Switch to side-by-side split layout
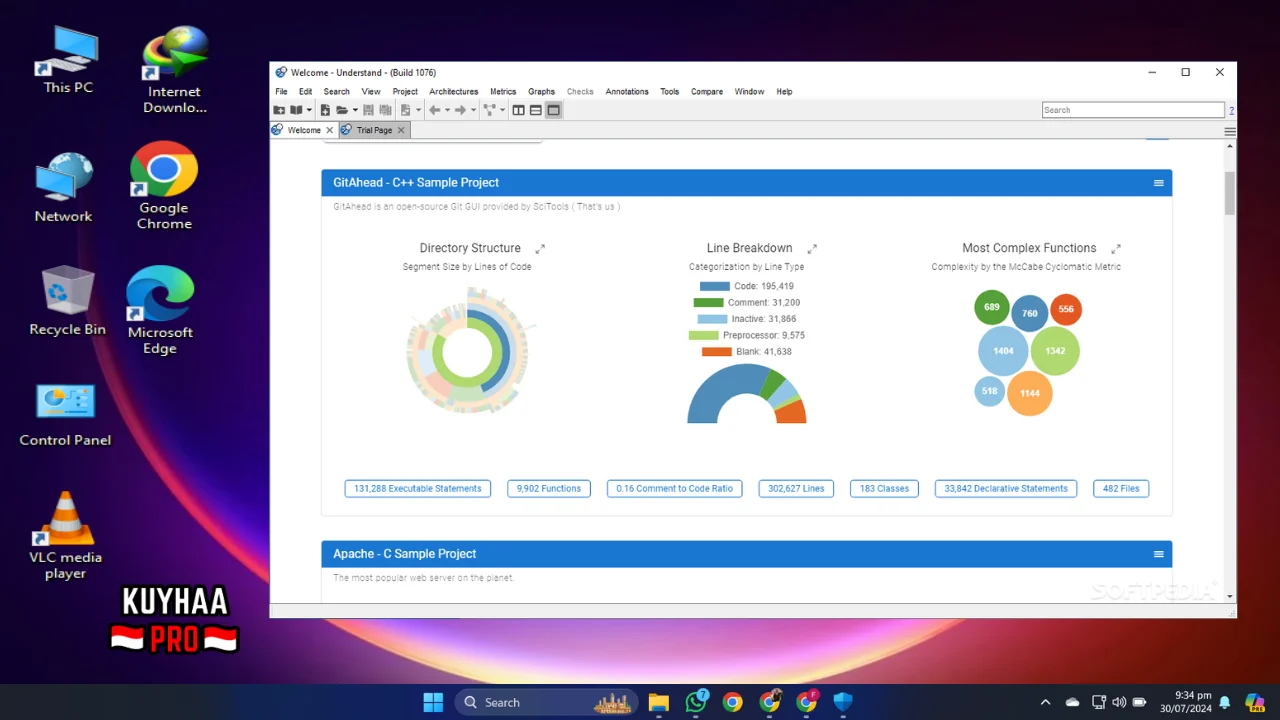Screen dimensions: 1280x720 (x=518, y=110)
